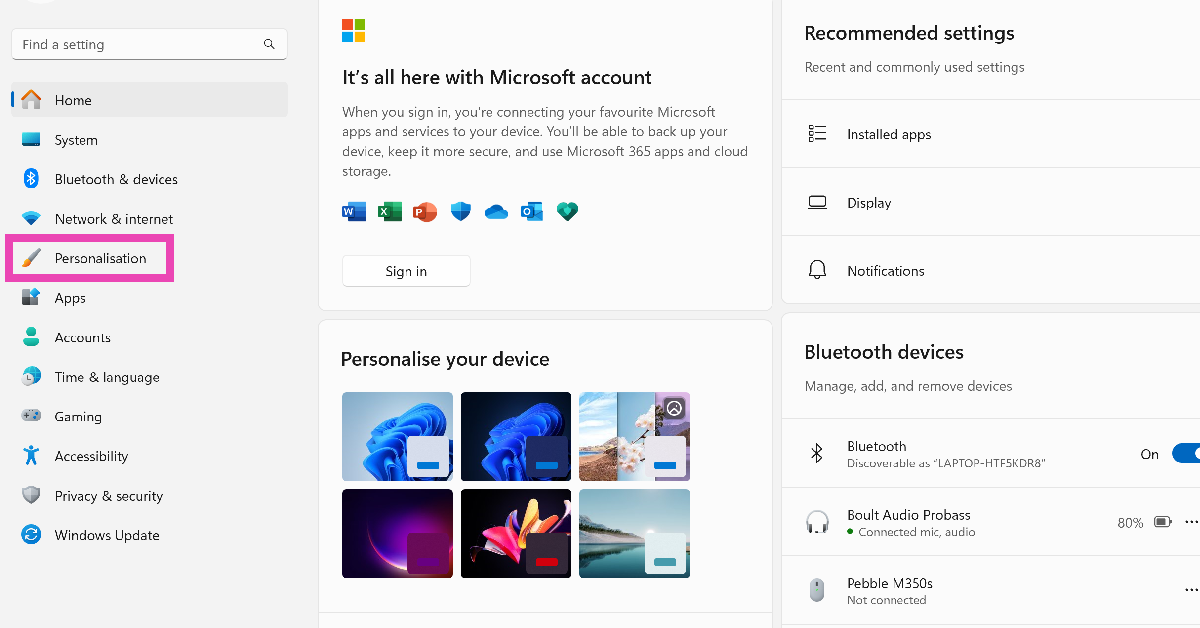1200x628 pixels.
Task: Open Installed apps recommended setting
Action: (889, 134)
